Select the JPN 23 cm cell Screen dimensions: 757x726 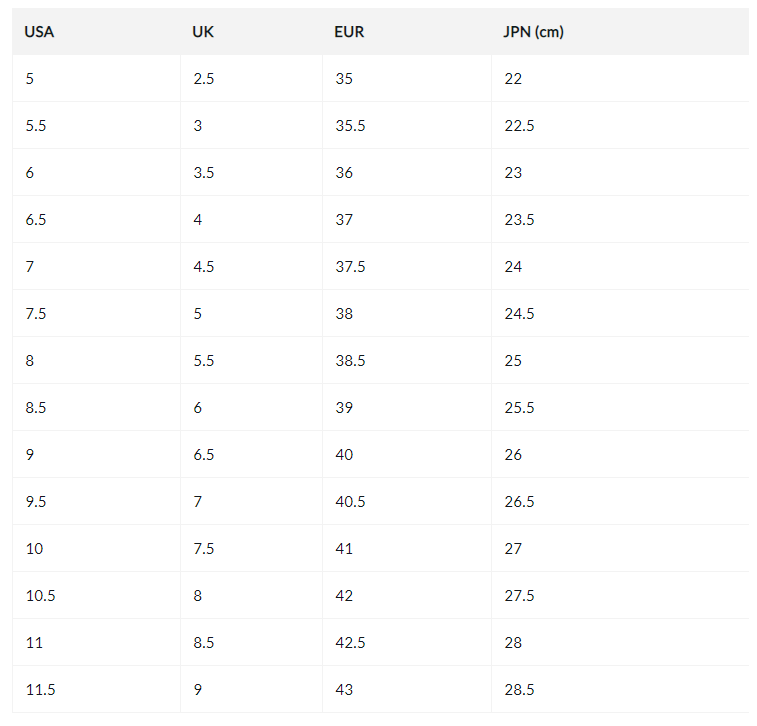(x=513, y=173)
